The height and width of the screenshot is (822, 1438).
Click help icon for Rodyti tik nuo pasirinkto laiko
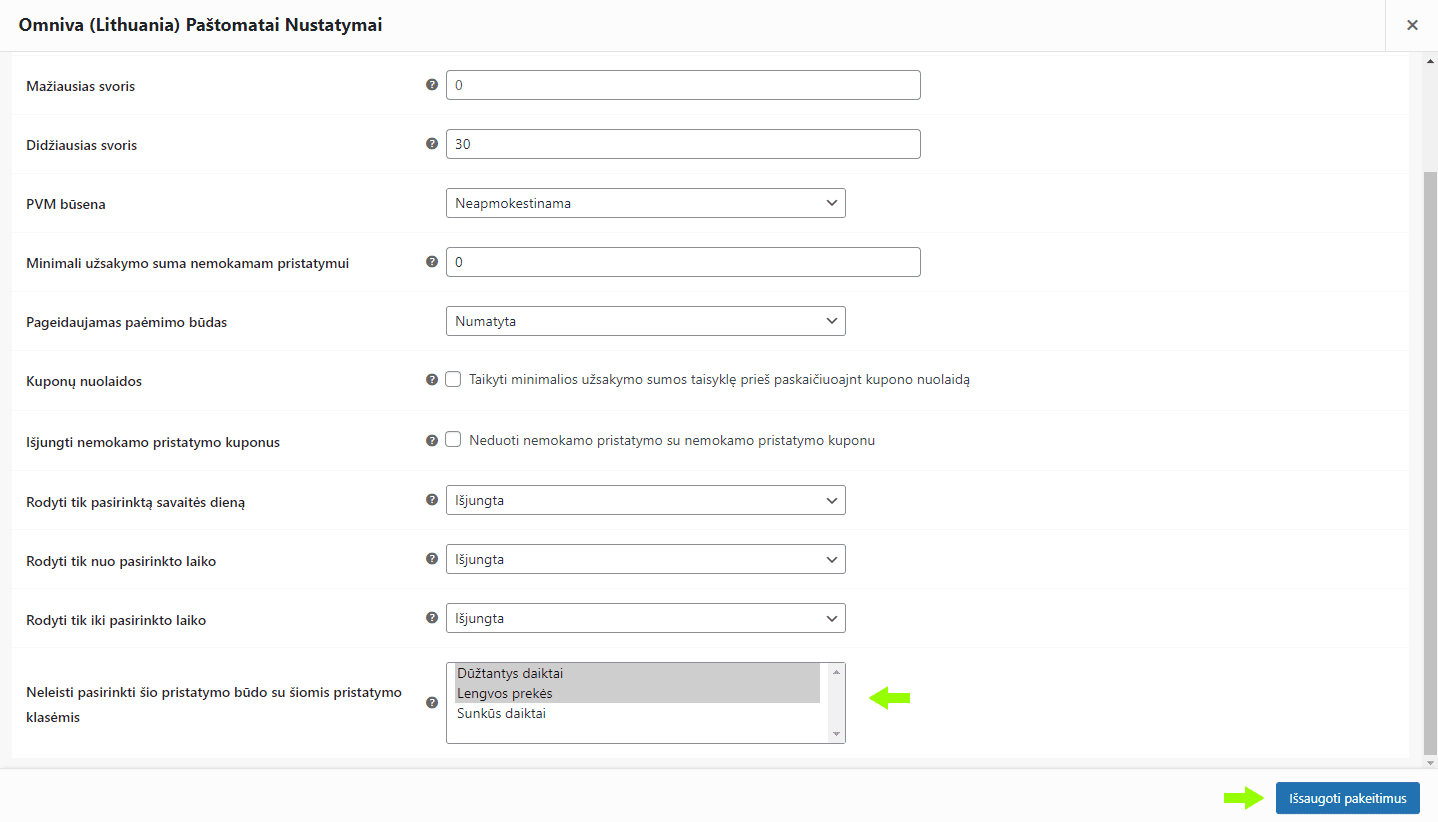point(432,559)
